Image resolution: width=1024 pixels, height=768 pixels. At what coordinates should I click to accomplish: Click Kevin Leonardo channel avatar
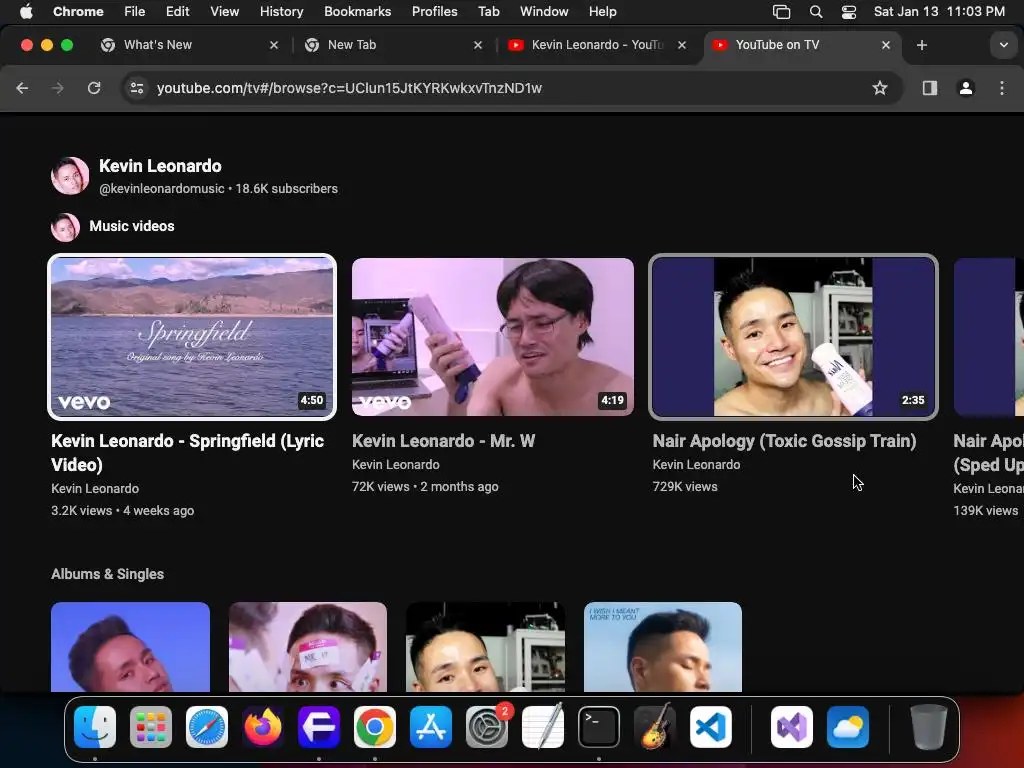pyautogui.click(x=70, y=176)
